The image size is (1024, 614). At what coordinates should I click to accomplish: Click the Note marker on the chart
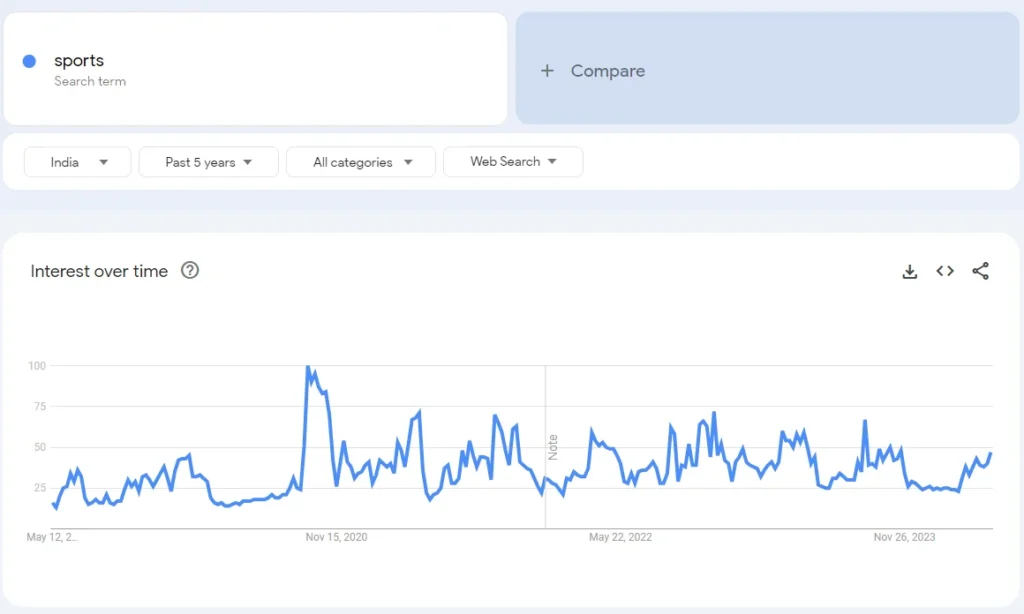(553, 447)
